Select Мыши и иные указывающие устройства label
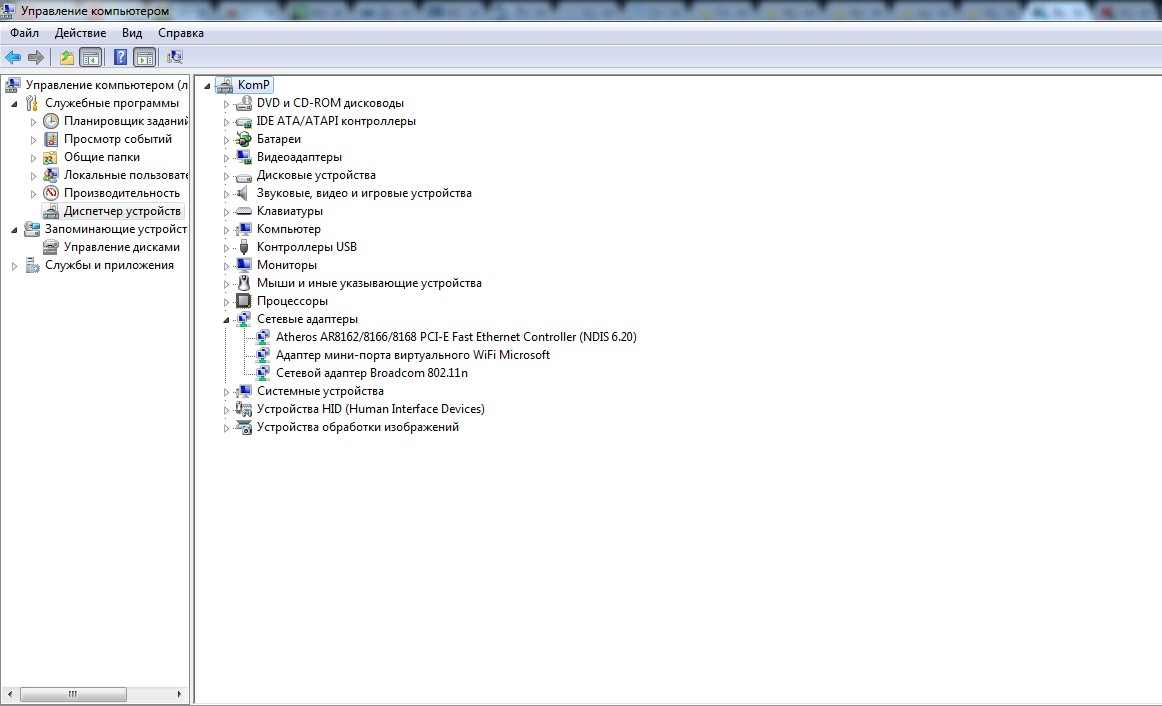 (x=369, y=283)
